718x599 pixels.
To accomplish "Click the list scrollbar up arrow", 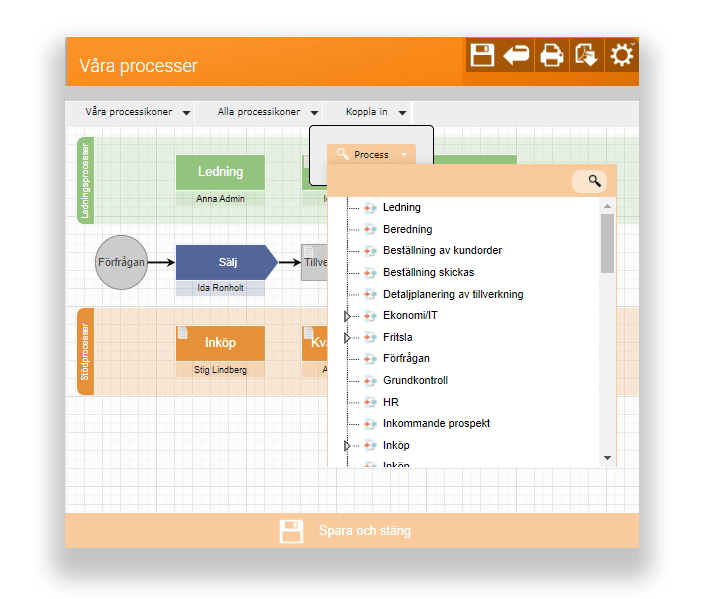I will point(607,207).
